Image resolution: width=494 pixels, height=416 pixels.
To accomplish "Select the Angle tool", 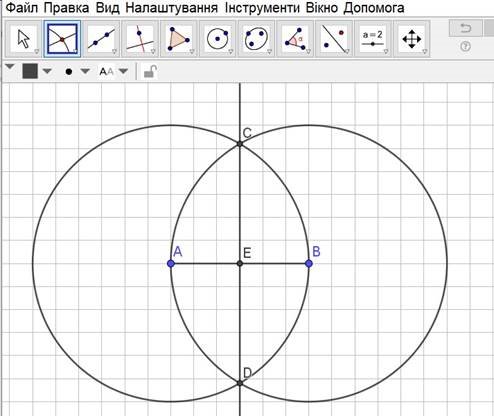I will click(x=295, y=39).
